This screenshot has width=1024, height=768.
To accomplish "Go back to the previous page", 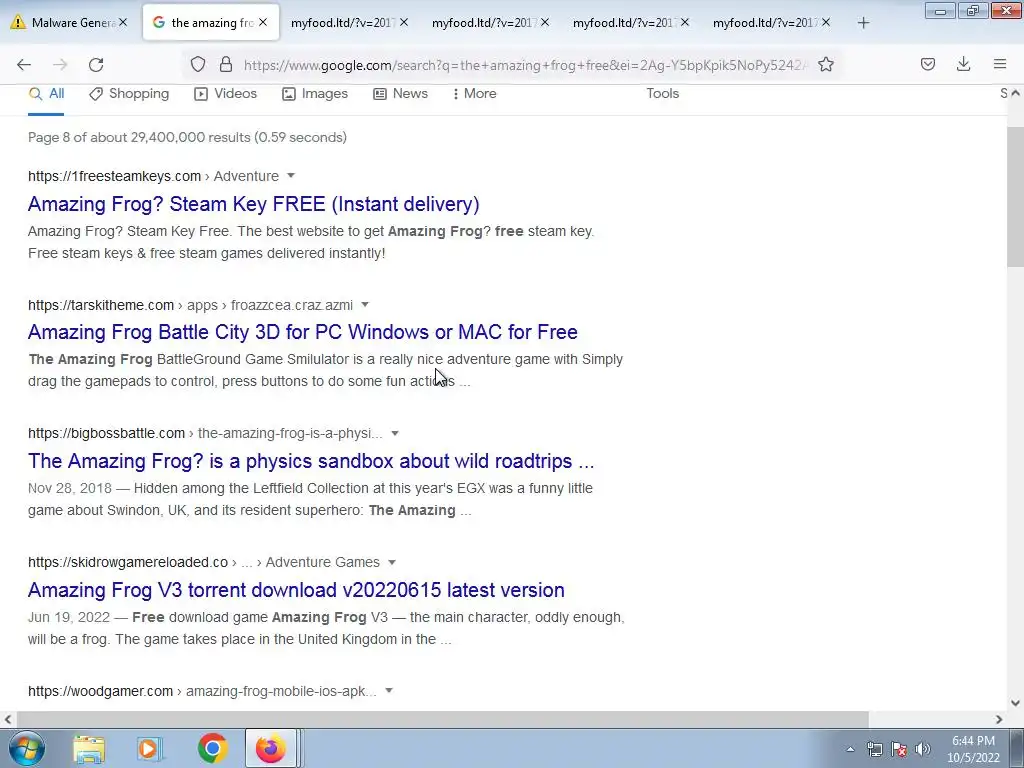I will (24, 64).
